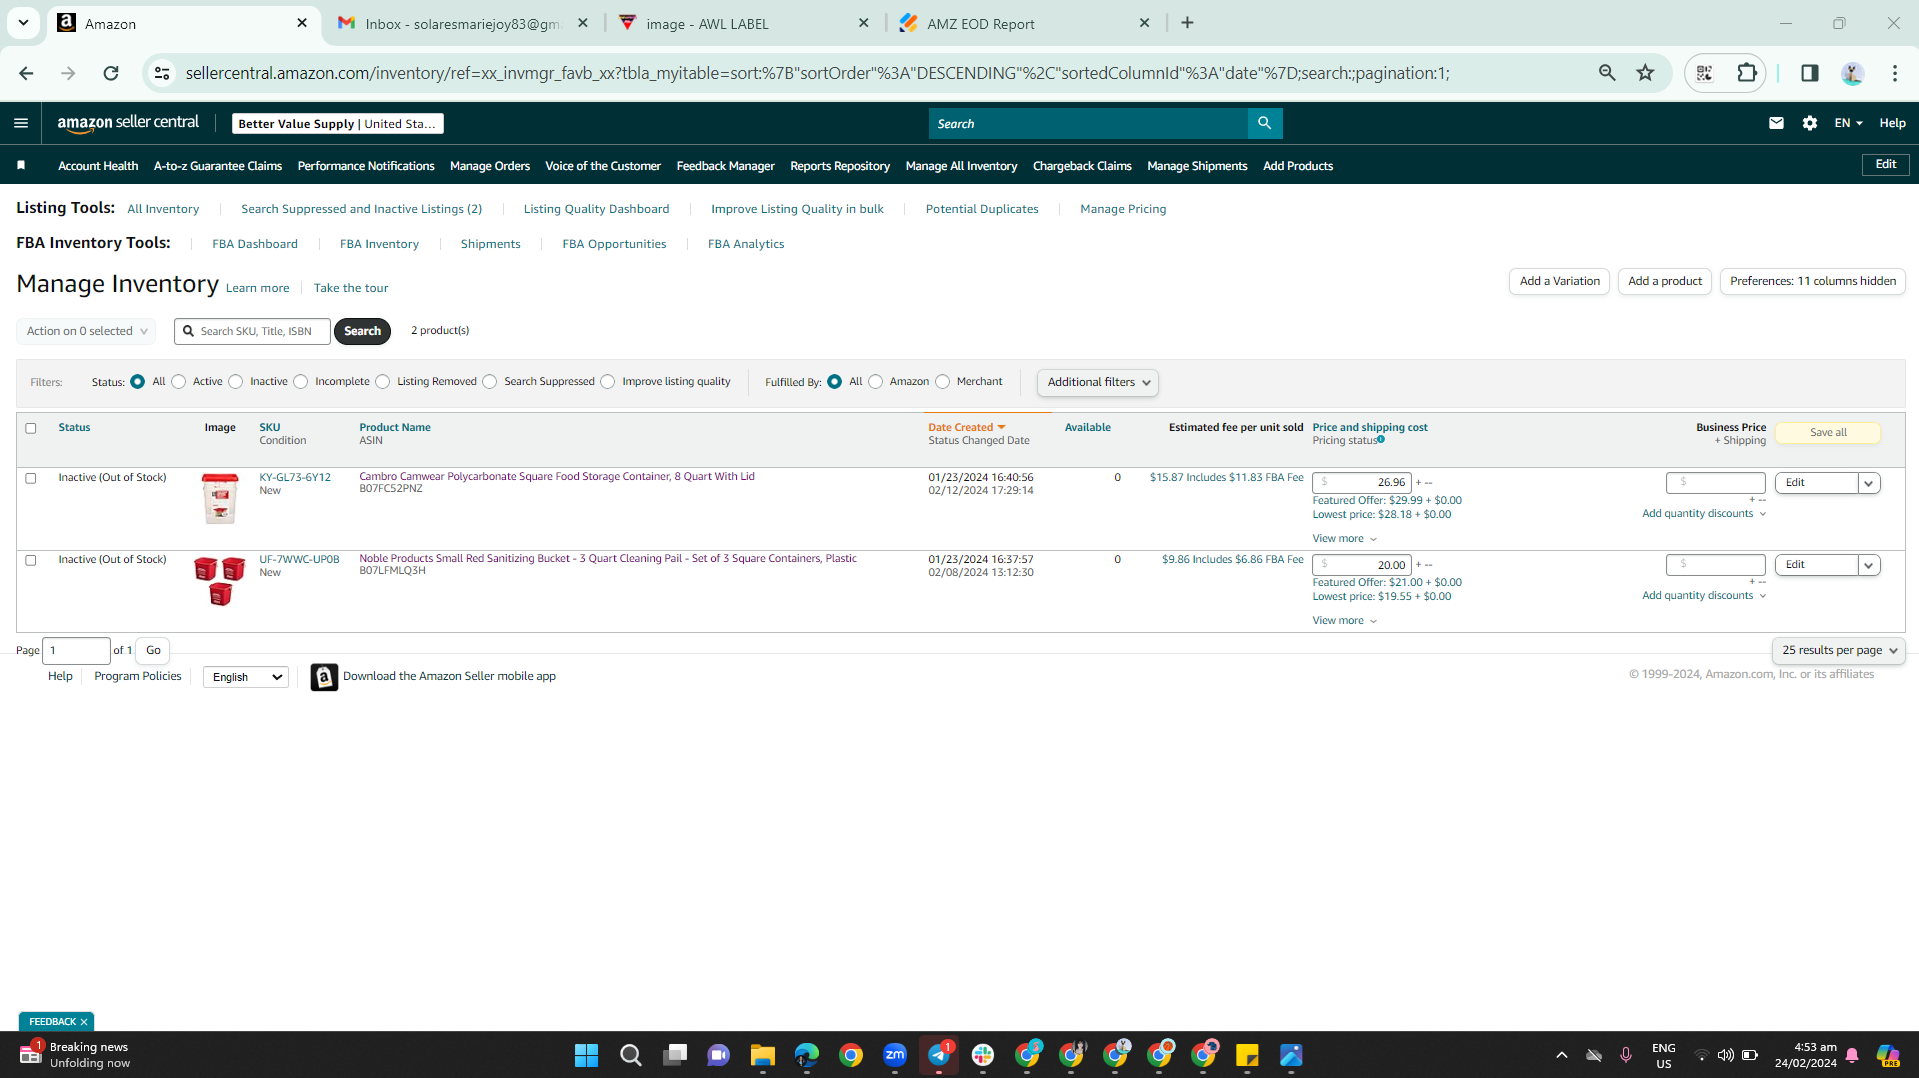Select the Active status filter
Image resolution: width=1919 pixels, height=1078 pixels.
click(x=179, y=382)
